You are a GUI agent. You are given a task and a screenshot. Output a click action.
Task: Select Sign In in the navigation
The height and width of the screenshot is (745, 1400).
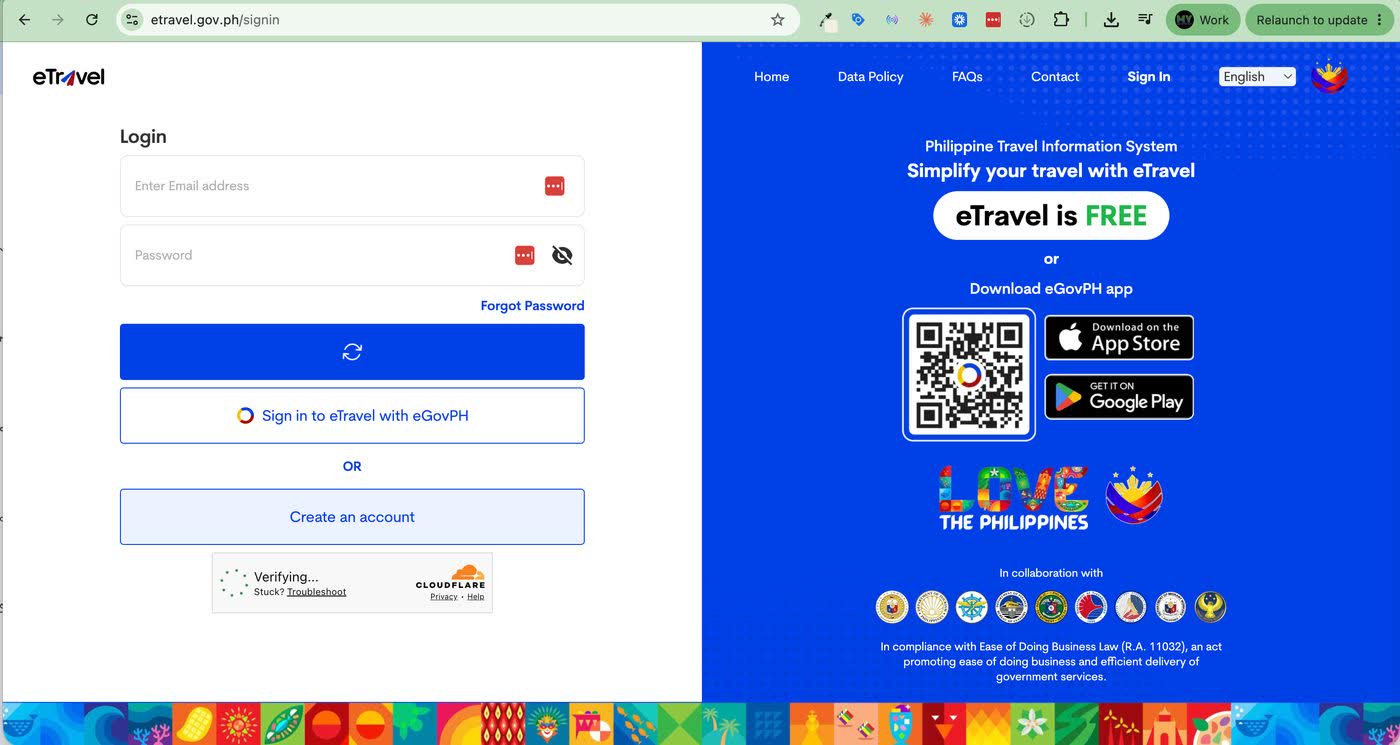coord(1148,77)
